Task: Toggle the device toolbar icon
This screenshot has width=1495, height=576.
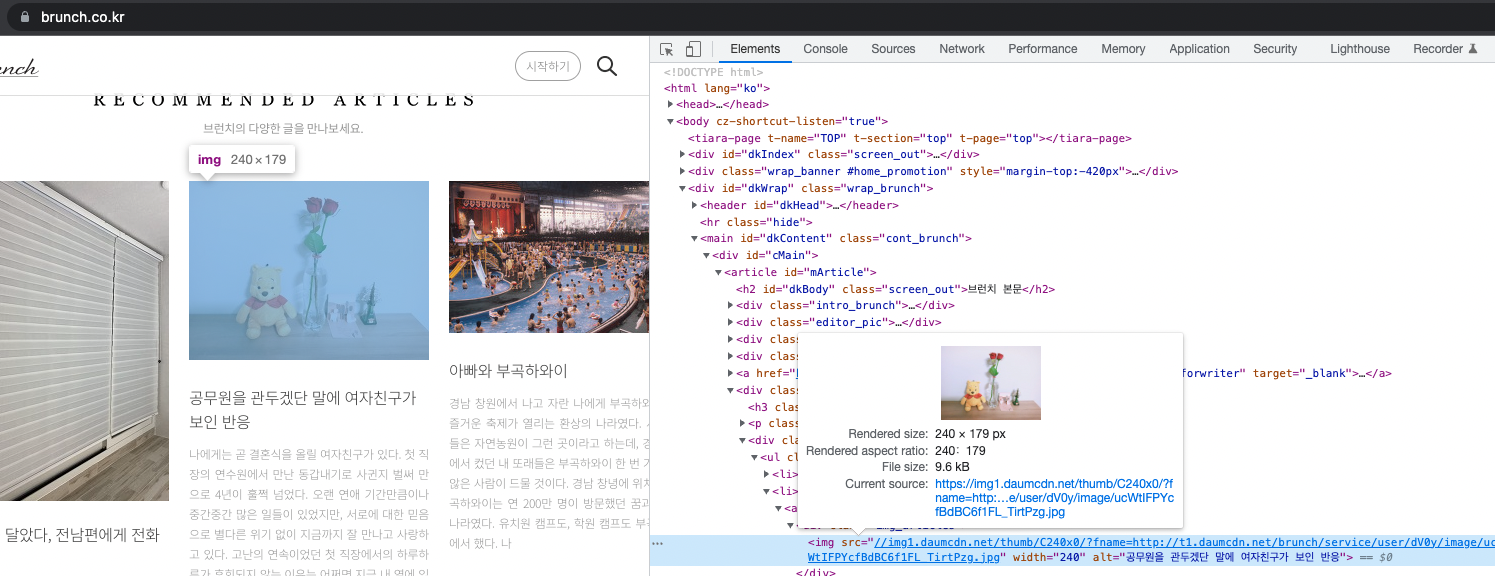Action: click(x=693, y=49)
